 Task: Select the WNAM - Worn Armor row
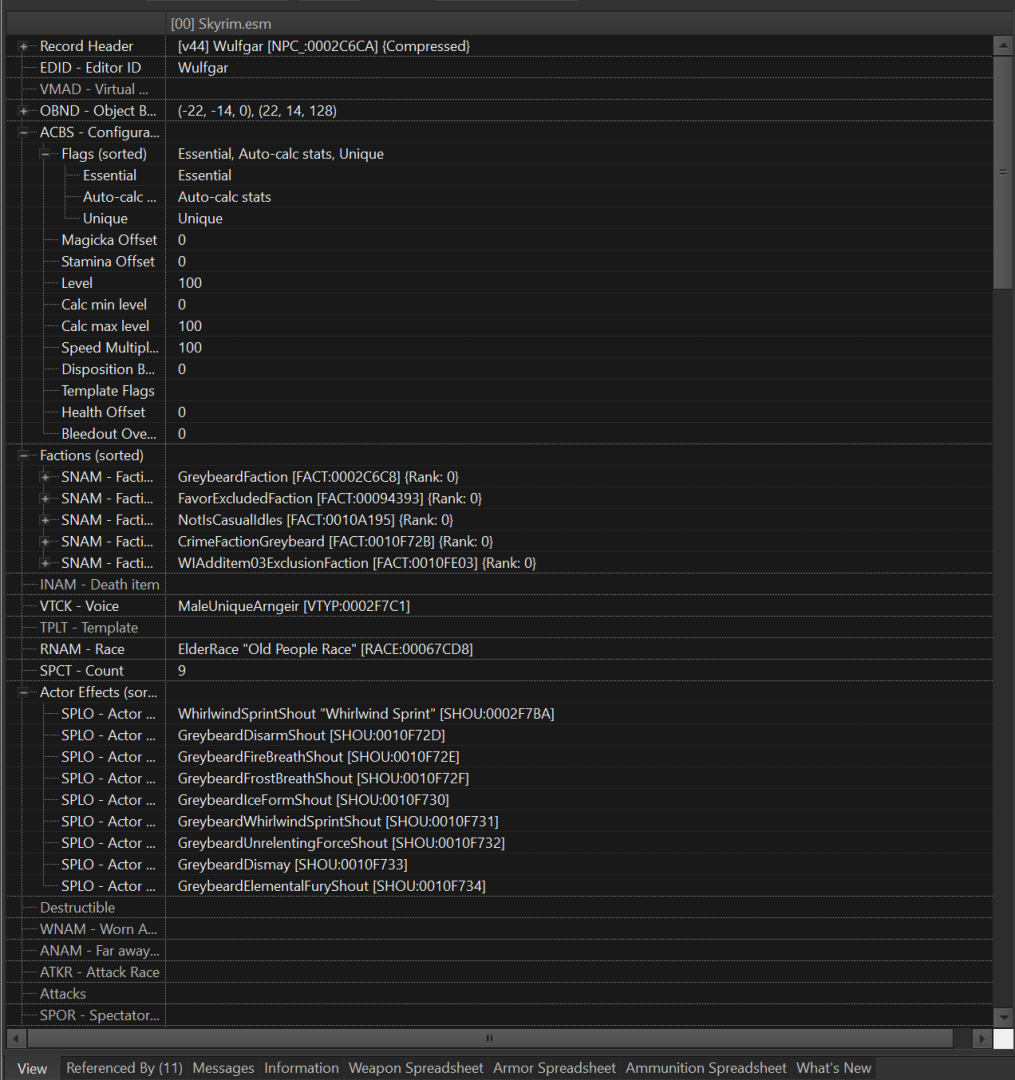point(499,929)
